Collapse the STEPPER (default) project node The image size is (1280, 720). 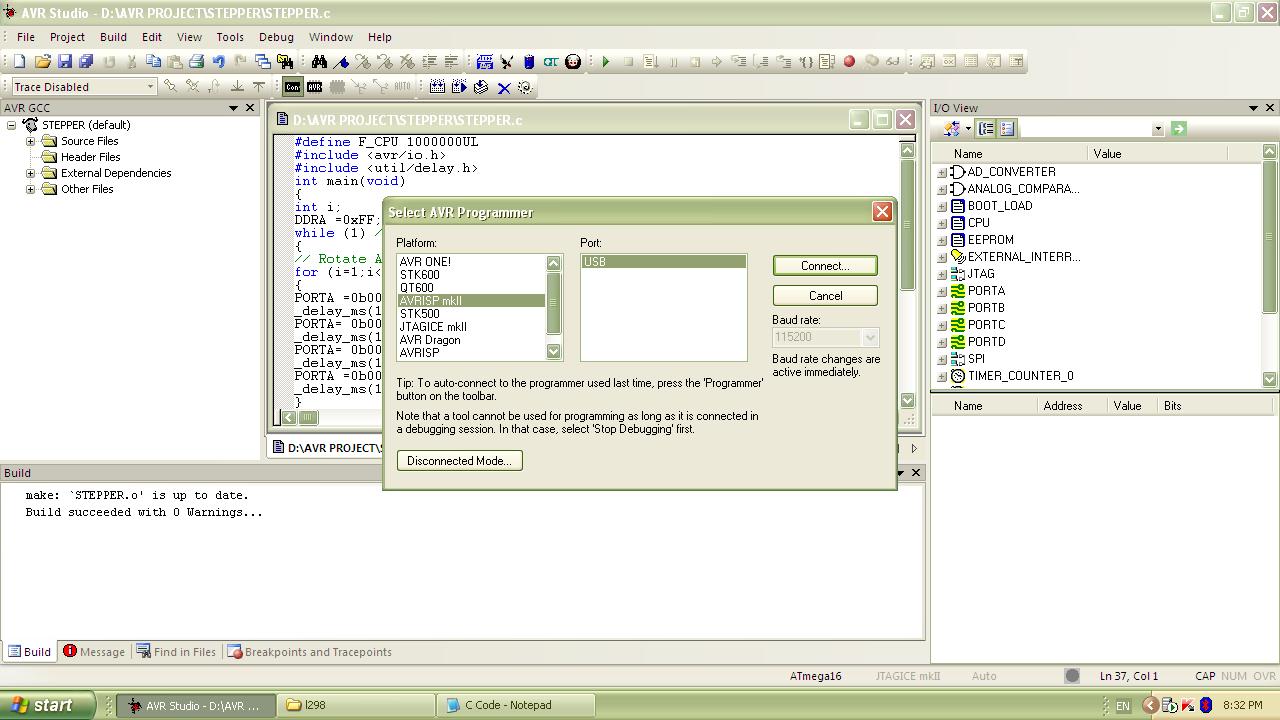pos(12,125)
